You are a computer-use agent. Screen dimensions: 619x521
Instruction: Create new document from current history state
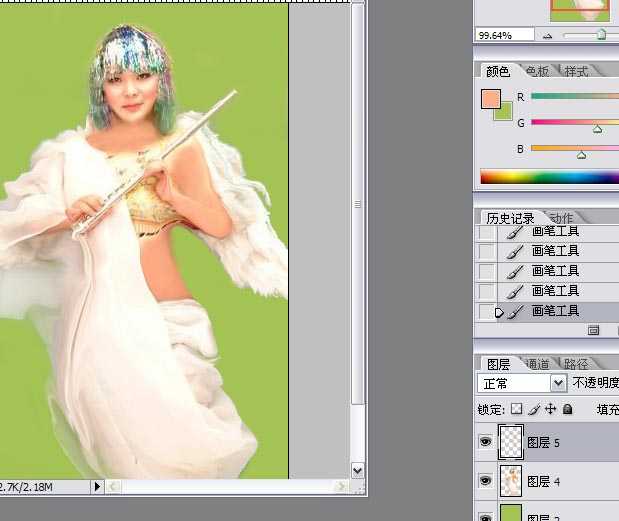tap(594, 330)
